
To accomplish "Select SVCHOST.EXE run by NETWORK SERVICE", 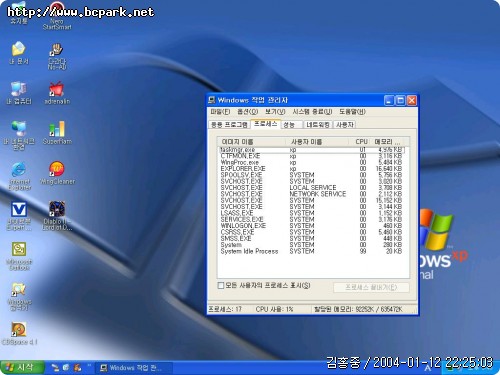I will click(x=311, y=194).
